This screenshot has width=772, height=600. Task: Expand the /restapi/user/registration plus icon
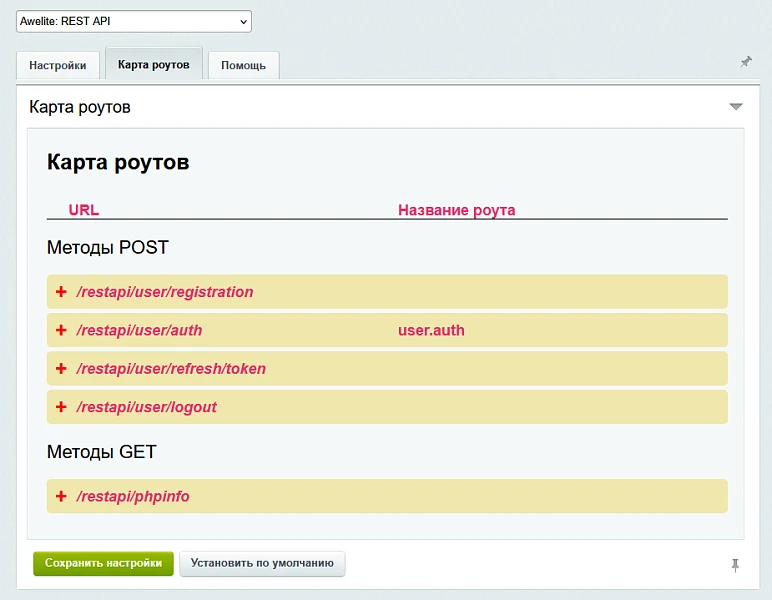tap(61, 292)
